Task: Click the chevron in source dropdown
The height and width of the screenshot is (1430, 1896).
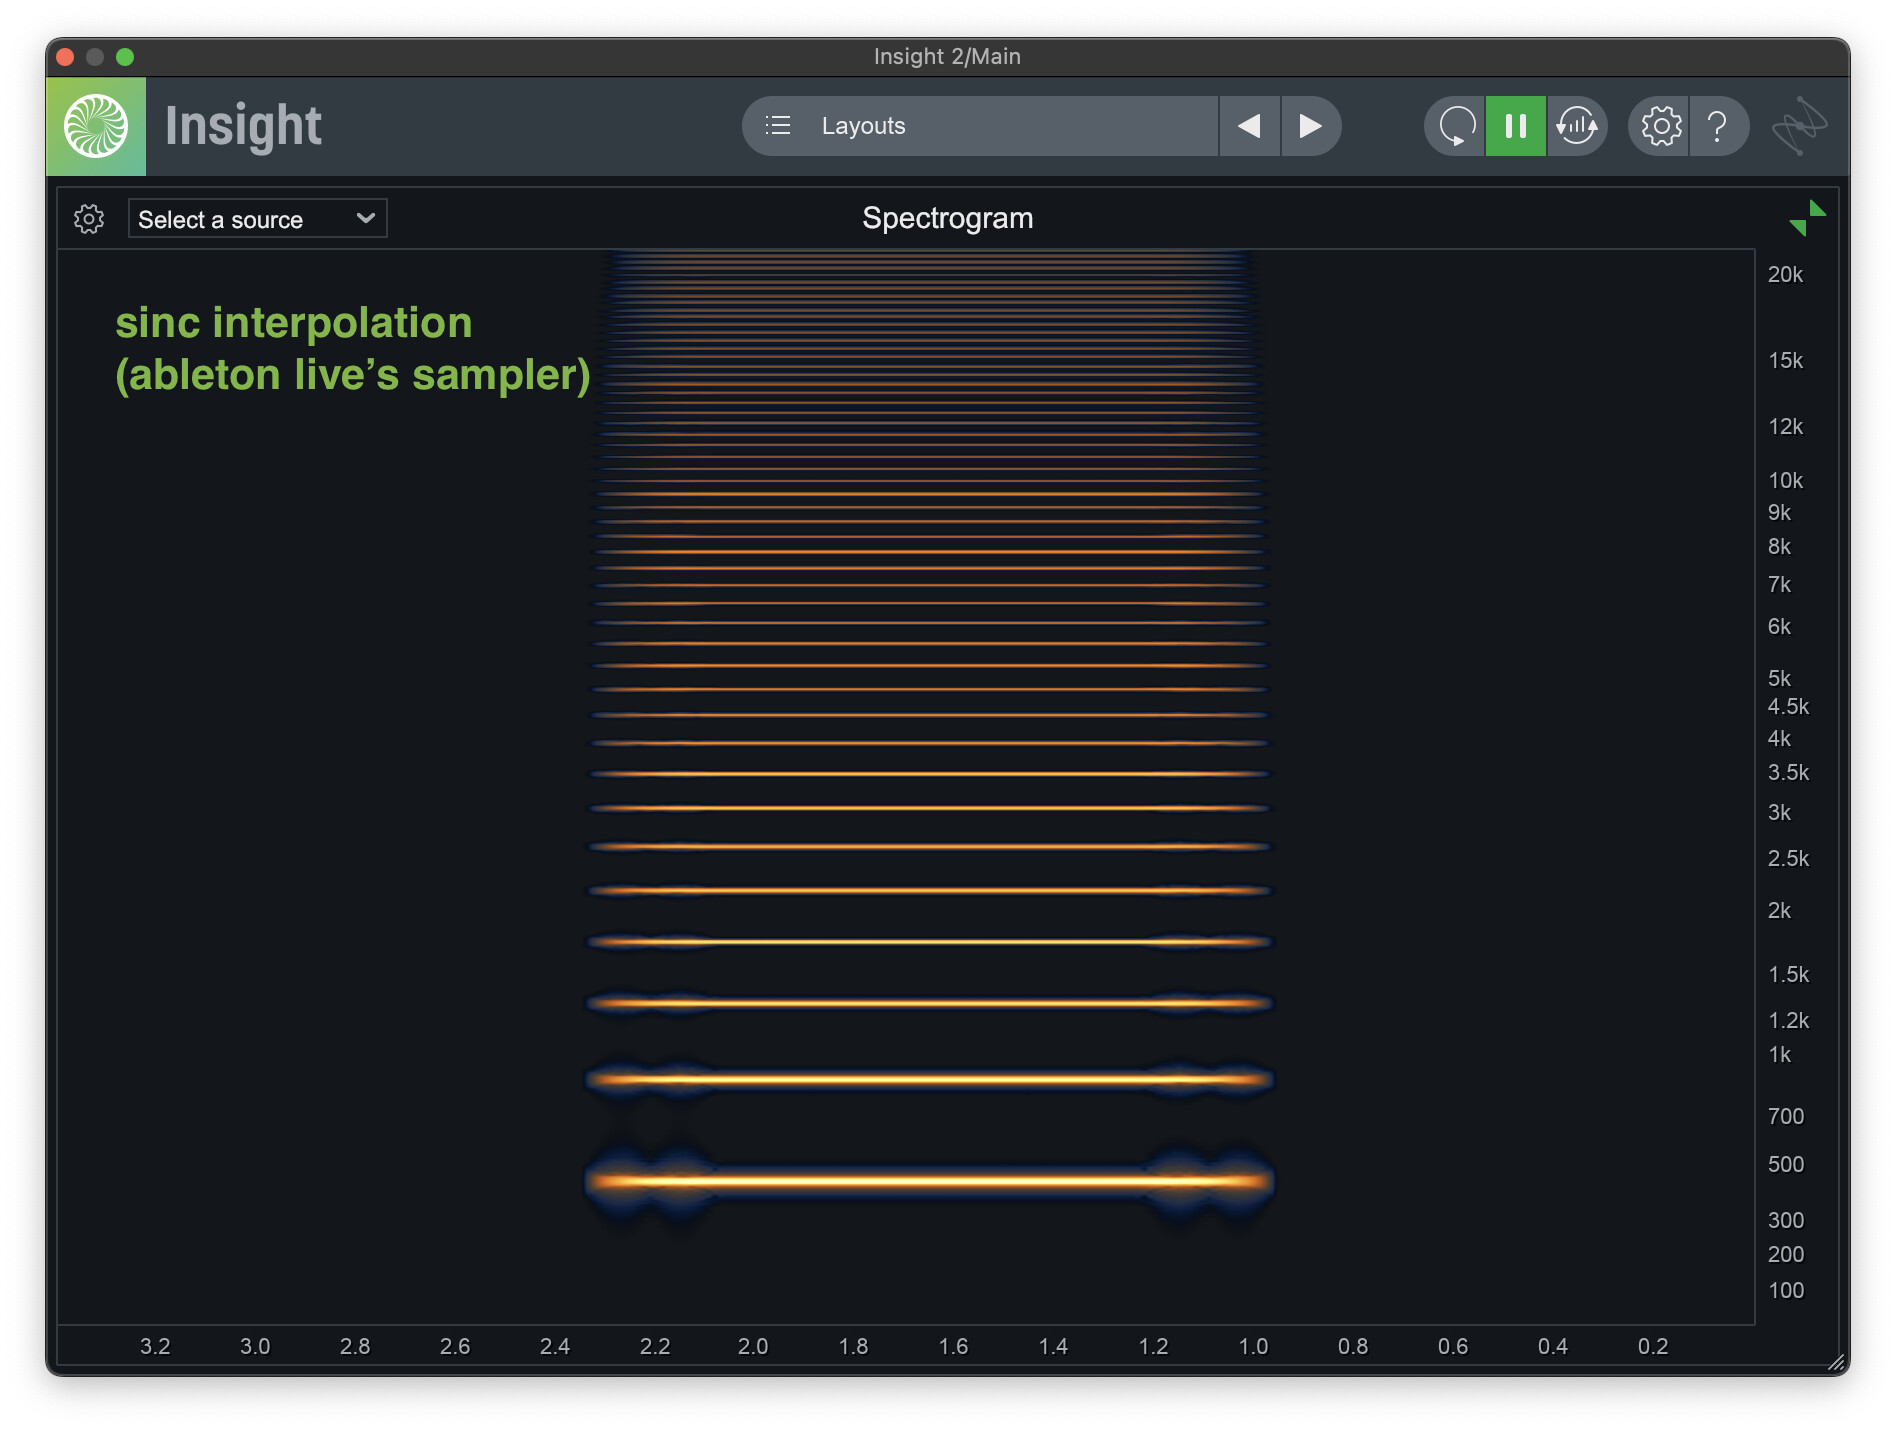Action: click(x=366, y=218)
